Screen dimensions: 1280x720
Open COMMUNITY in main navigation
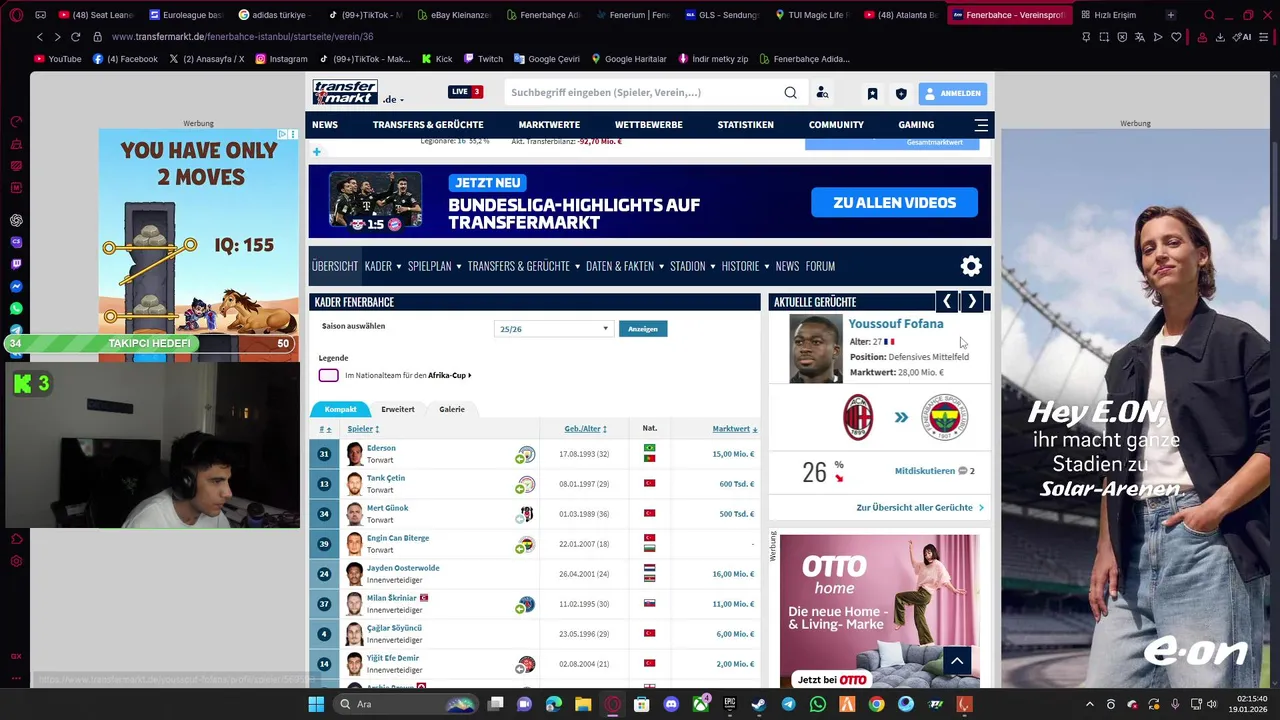tap(836, 125)
